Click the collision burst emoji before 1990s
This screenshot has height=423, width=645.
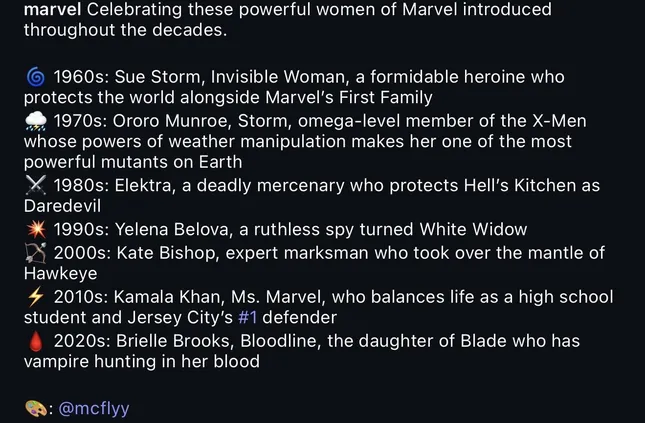coord(33,229)
